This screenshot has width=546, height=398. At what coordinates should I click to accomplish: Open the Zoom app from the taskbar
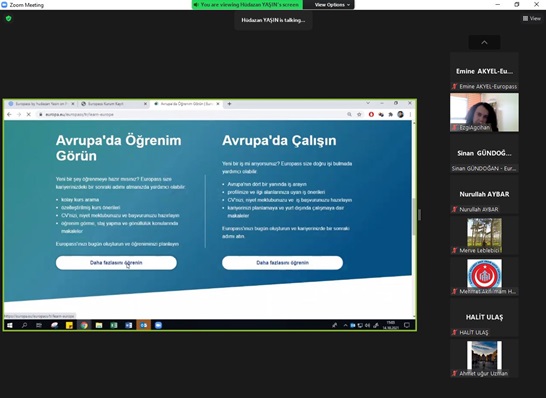pos(158,325)
